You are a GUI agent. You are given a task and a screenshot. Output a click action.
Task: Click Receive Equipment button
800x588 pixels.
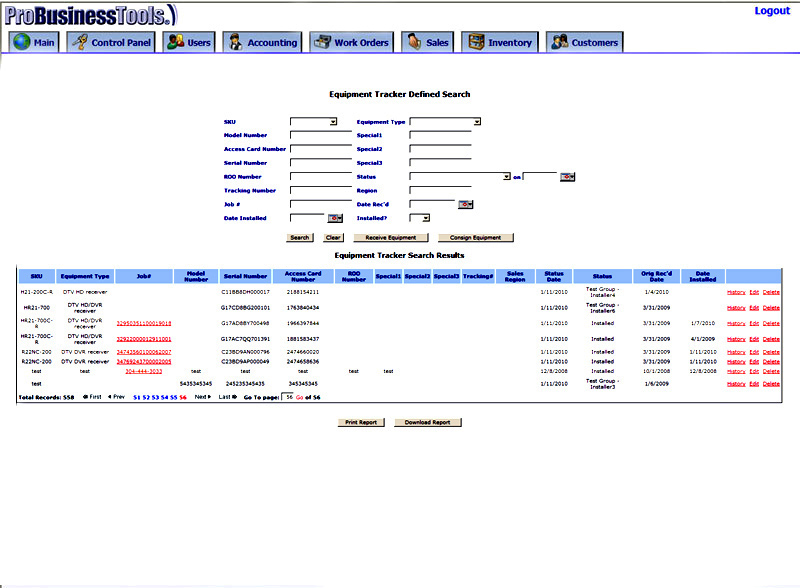[x=390, y=237]
